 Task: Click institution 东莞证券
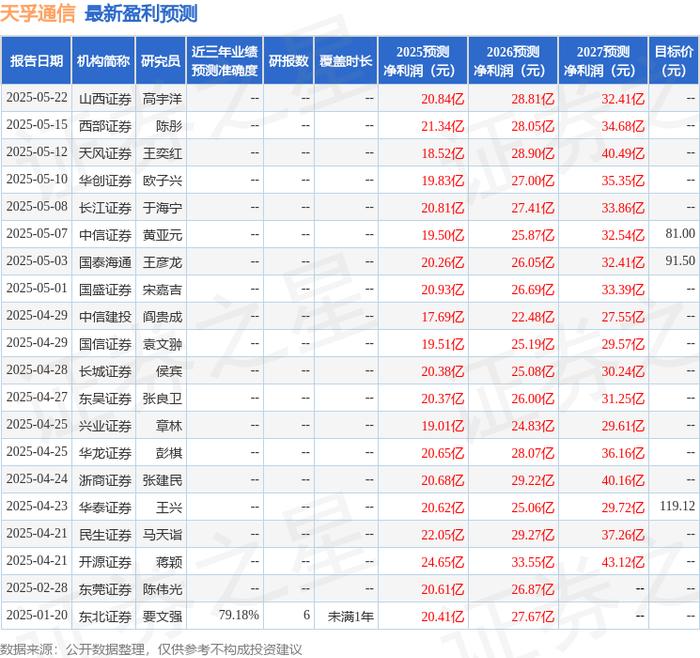[105, 589]
